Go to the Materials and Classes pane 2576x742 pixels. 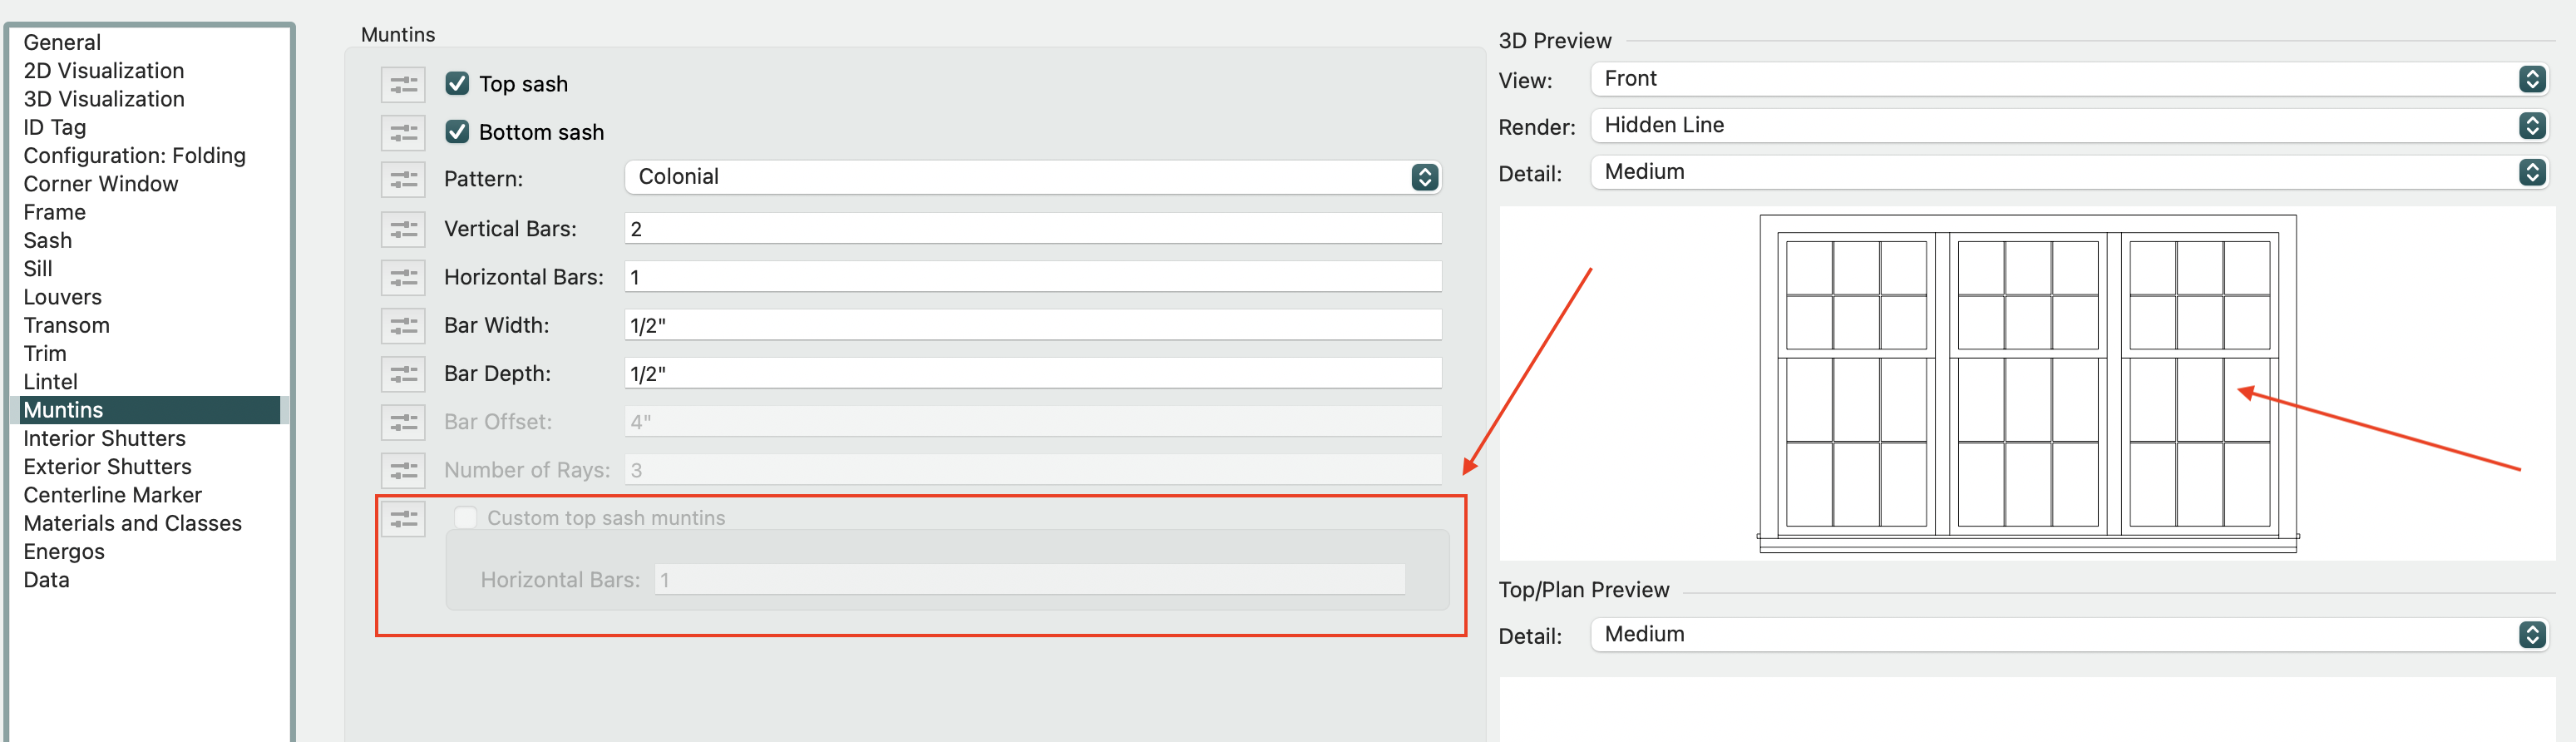132,524
